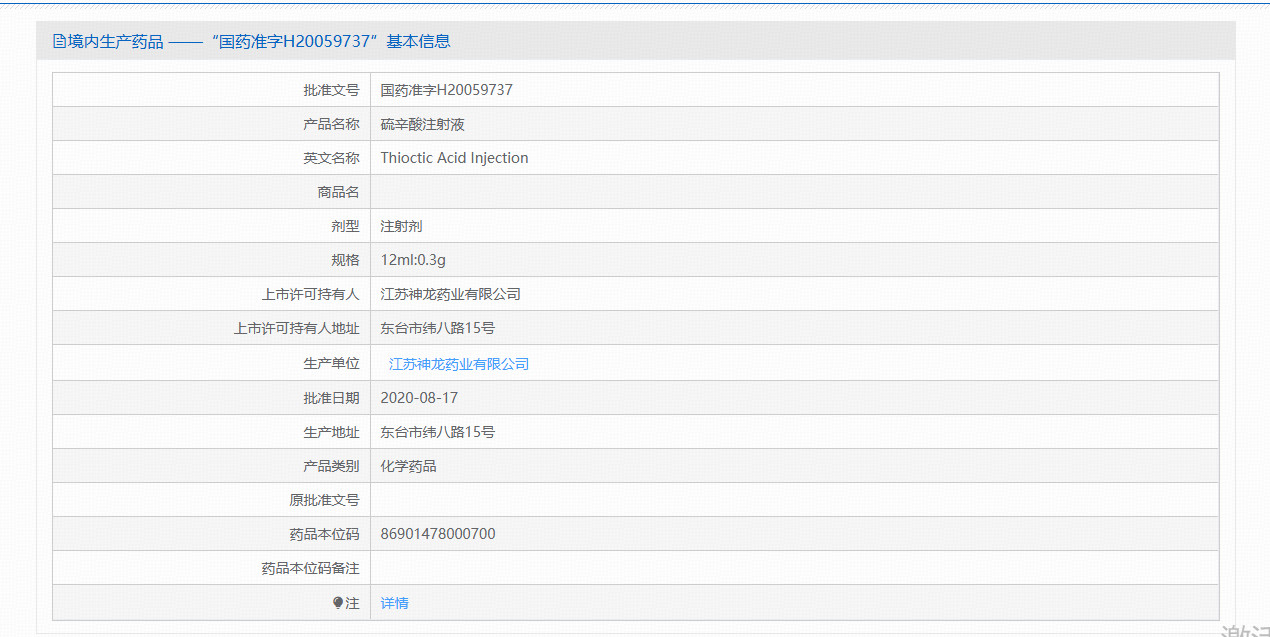
Task: Click the 商品名 row label
Action: click(x=338, y=192)
